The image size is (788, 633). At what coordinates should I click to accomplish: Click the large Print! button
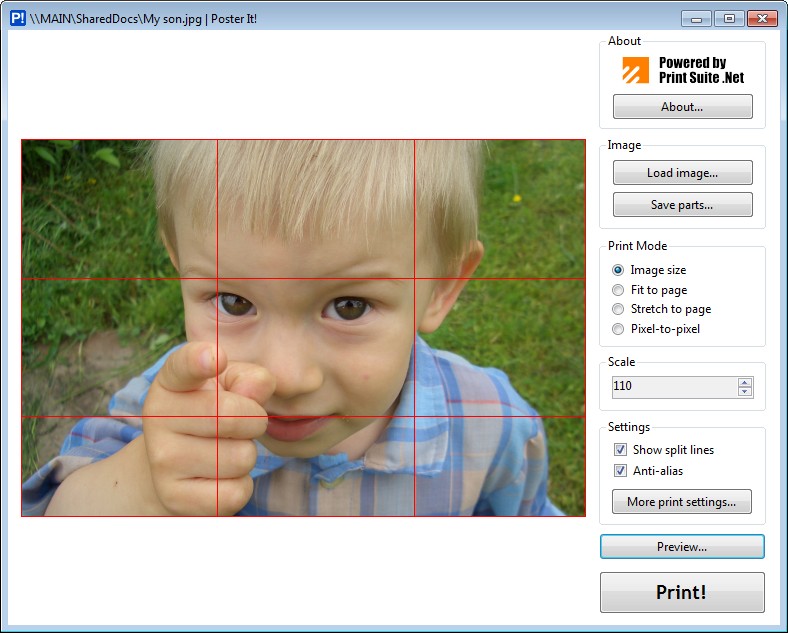point(682,592)
